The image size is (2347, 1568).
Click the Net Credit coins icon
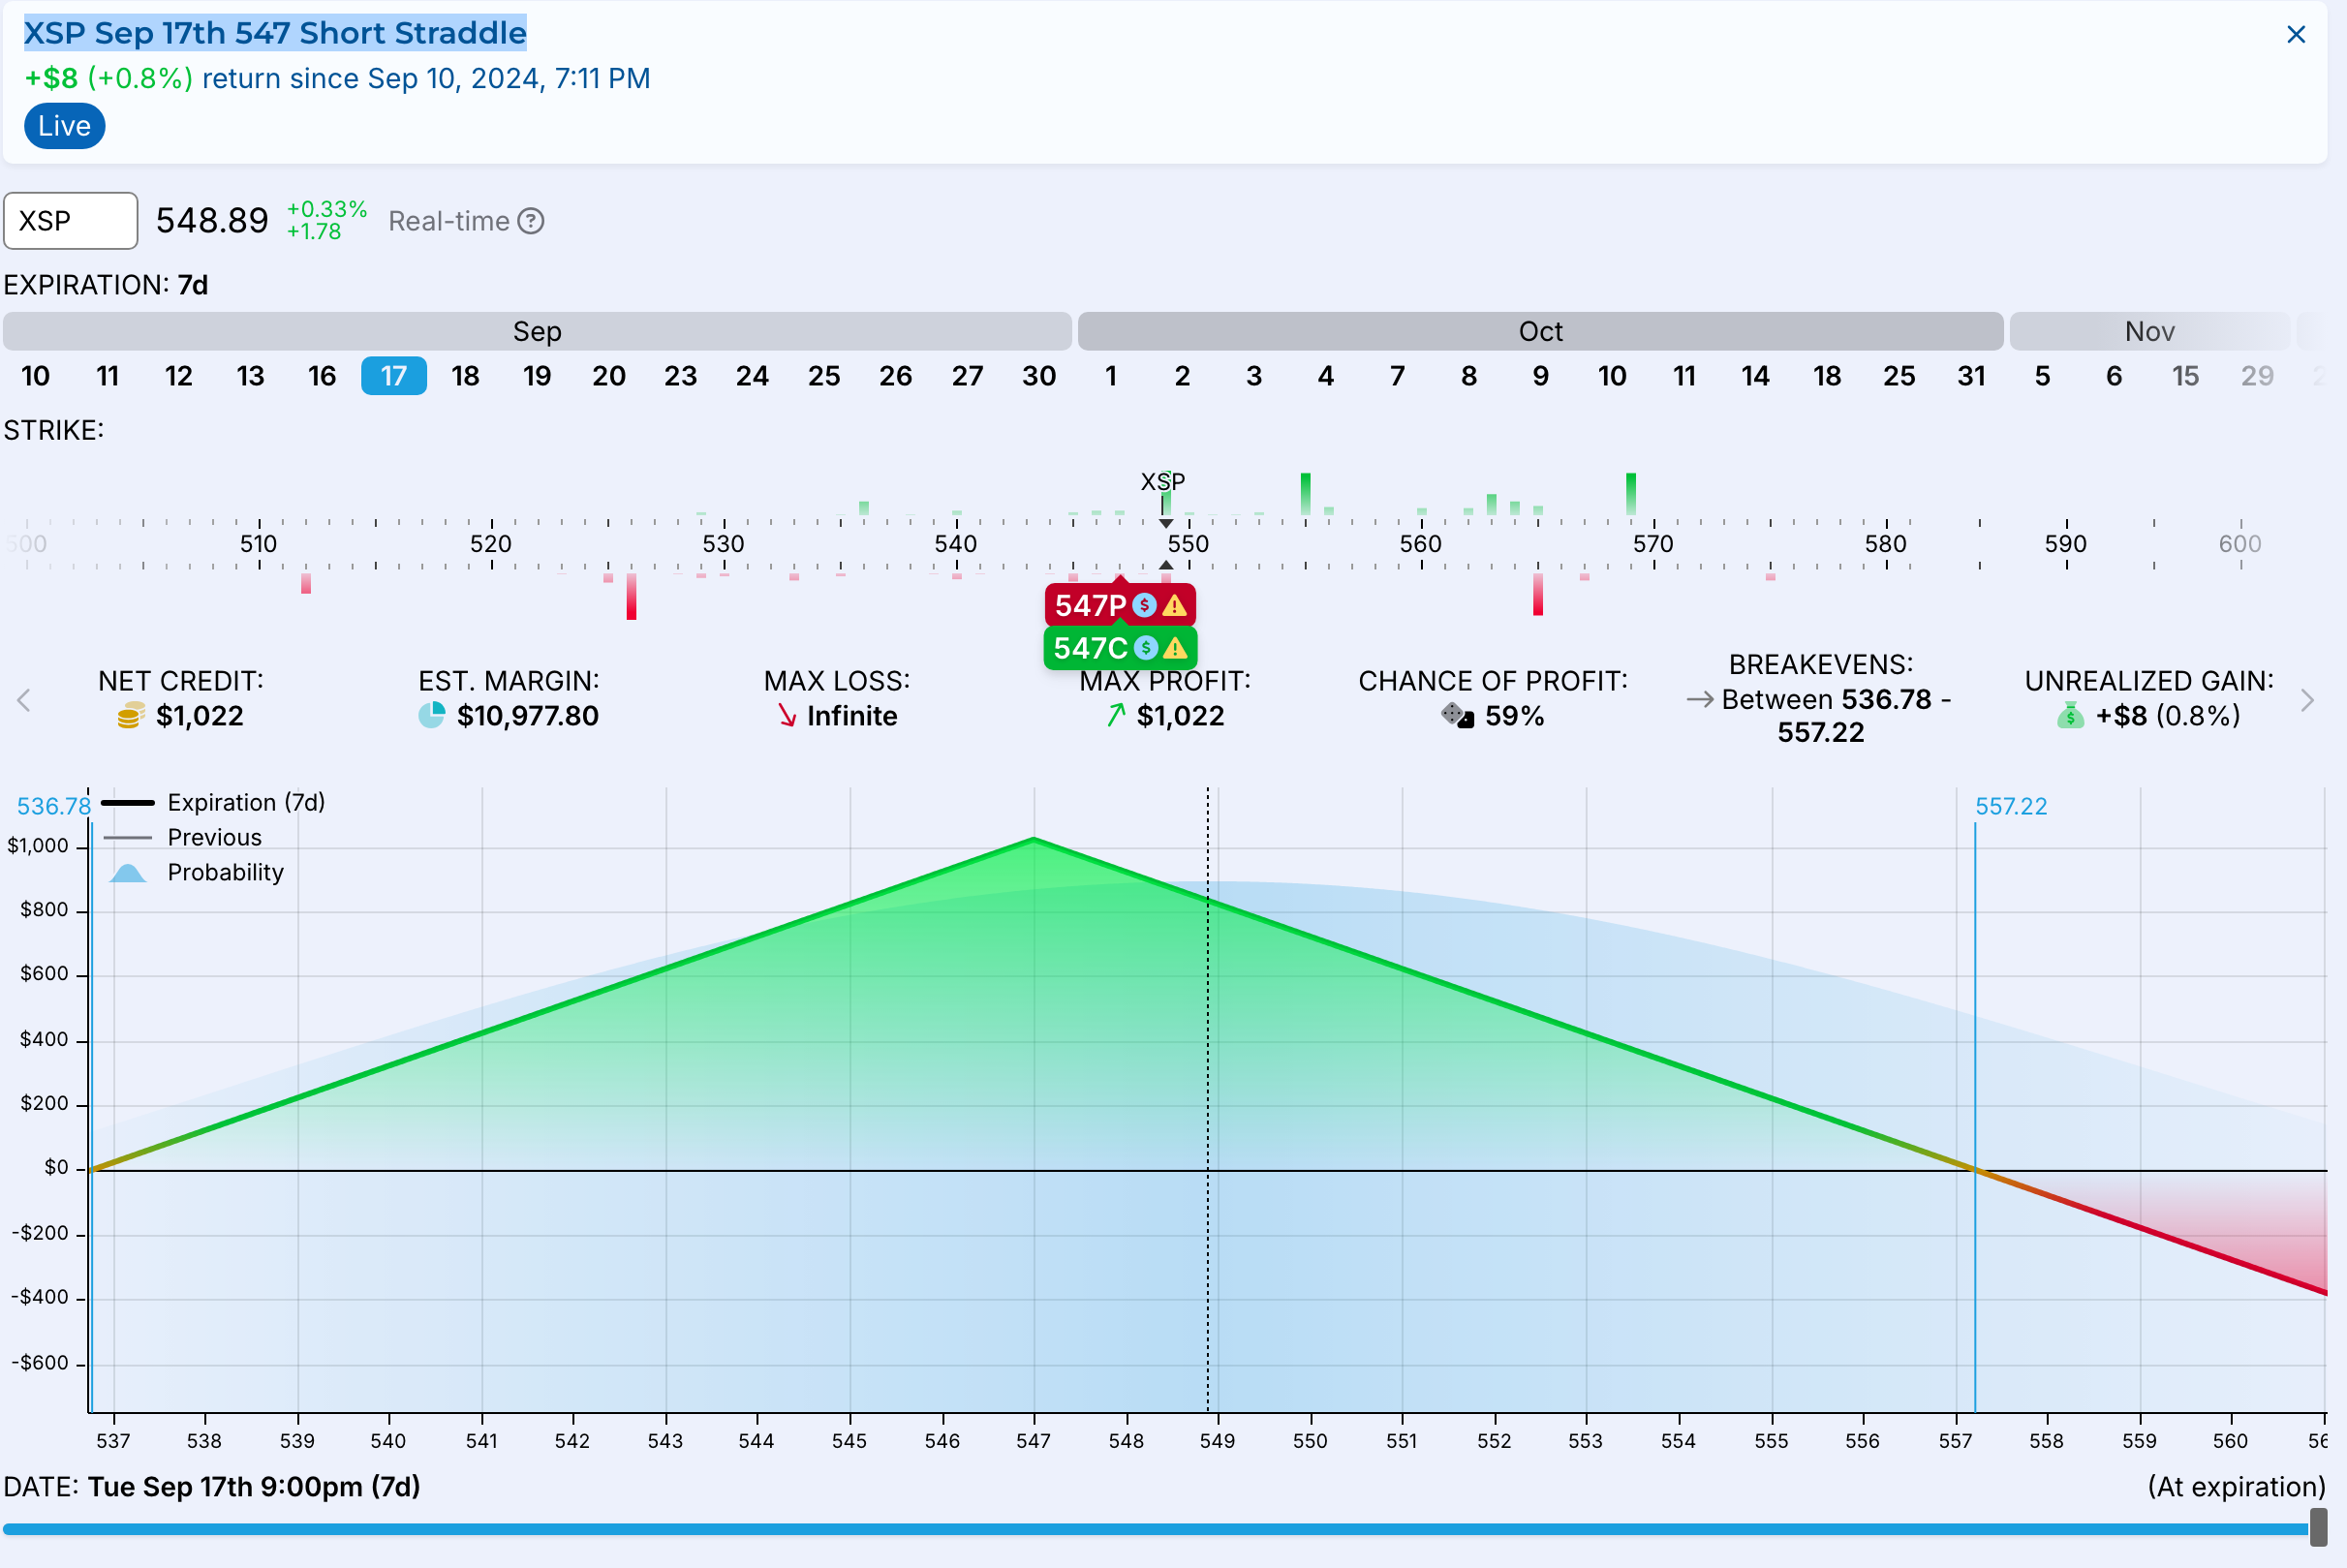tap(130, 716)
